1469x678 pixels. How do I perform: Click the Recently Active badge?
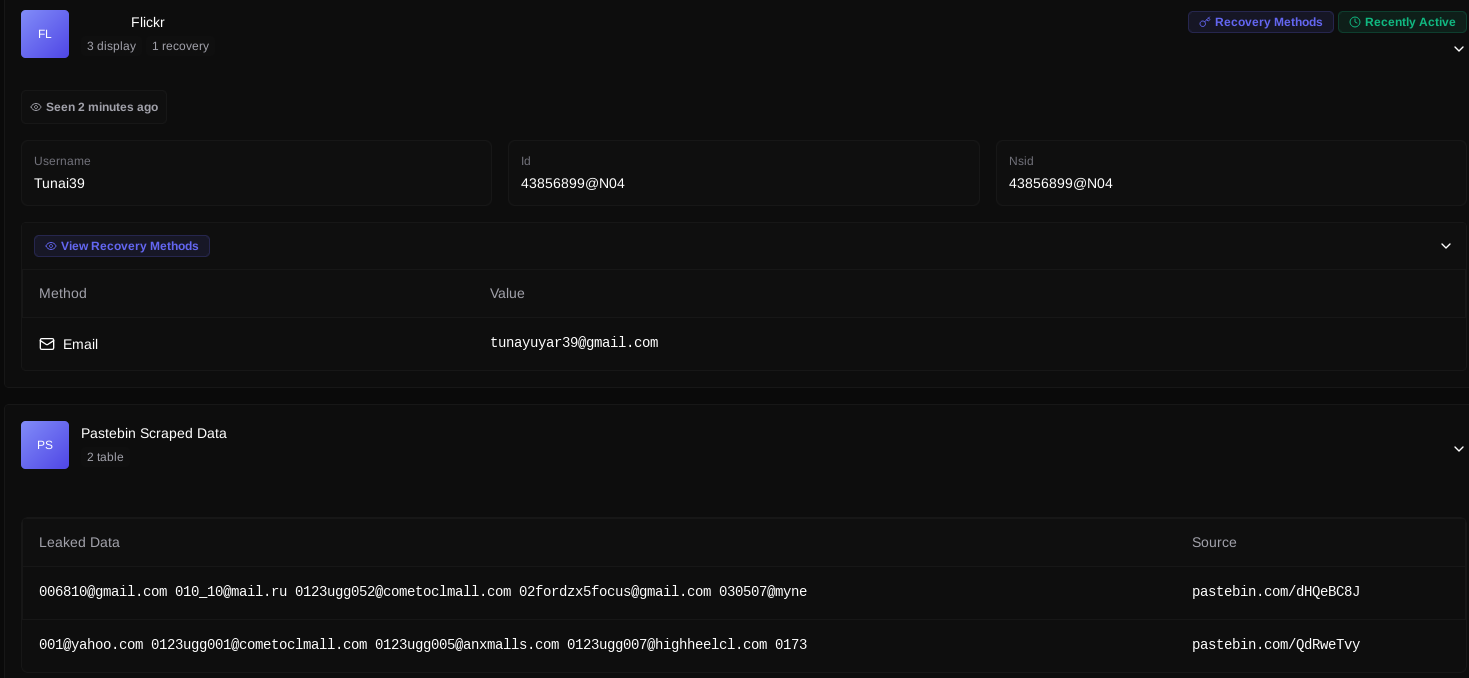click(x=1402, y=22)
